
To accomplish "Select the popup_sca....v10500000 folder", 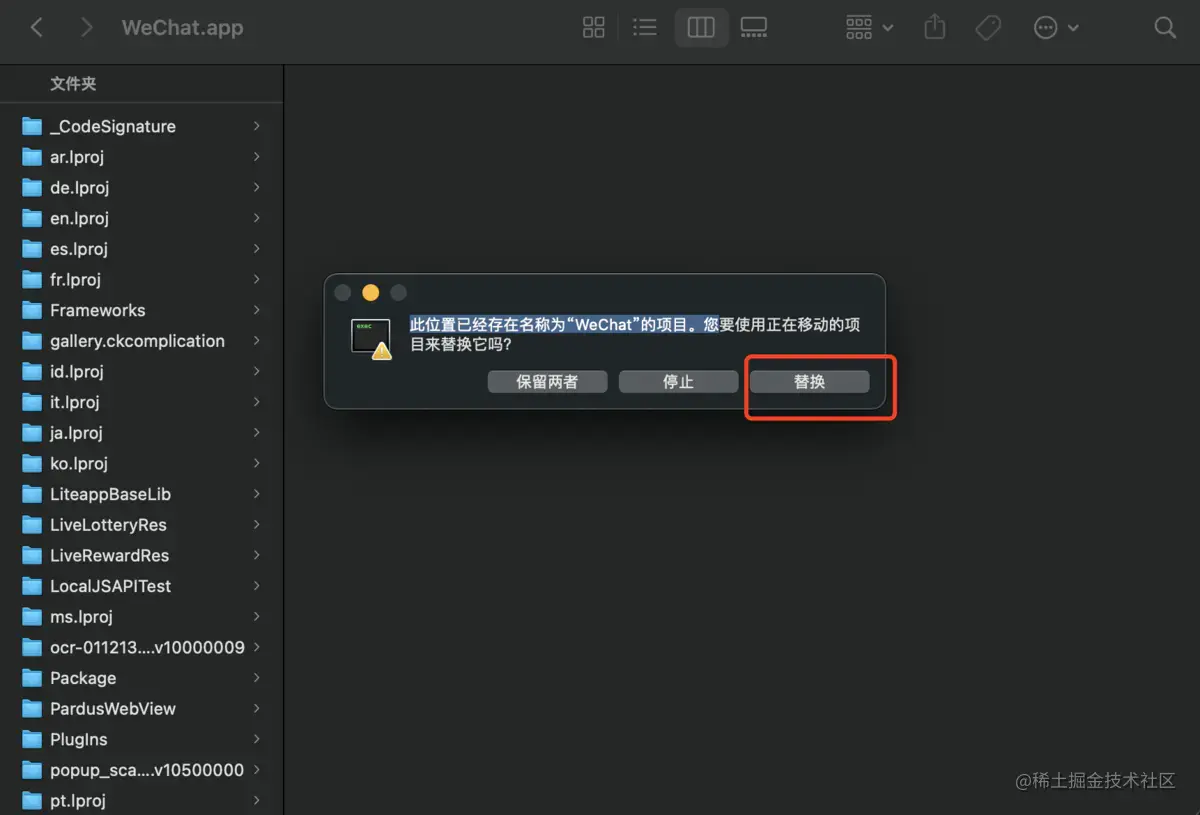I will pos(142,770).
